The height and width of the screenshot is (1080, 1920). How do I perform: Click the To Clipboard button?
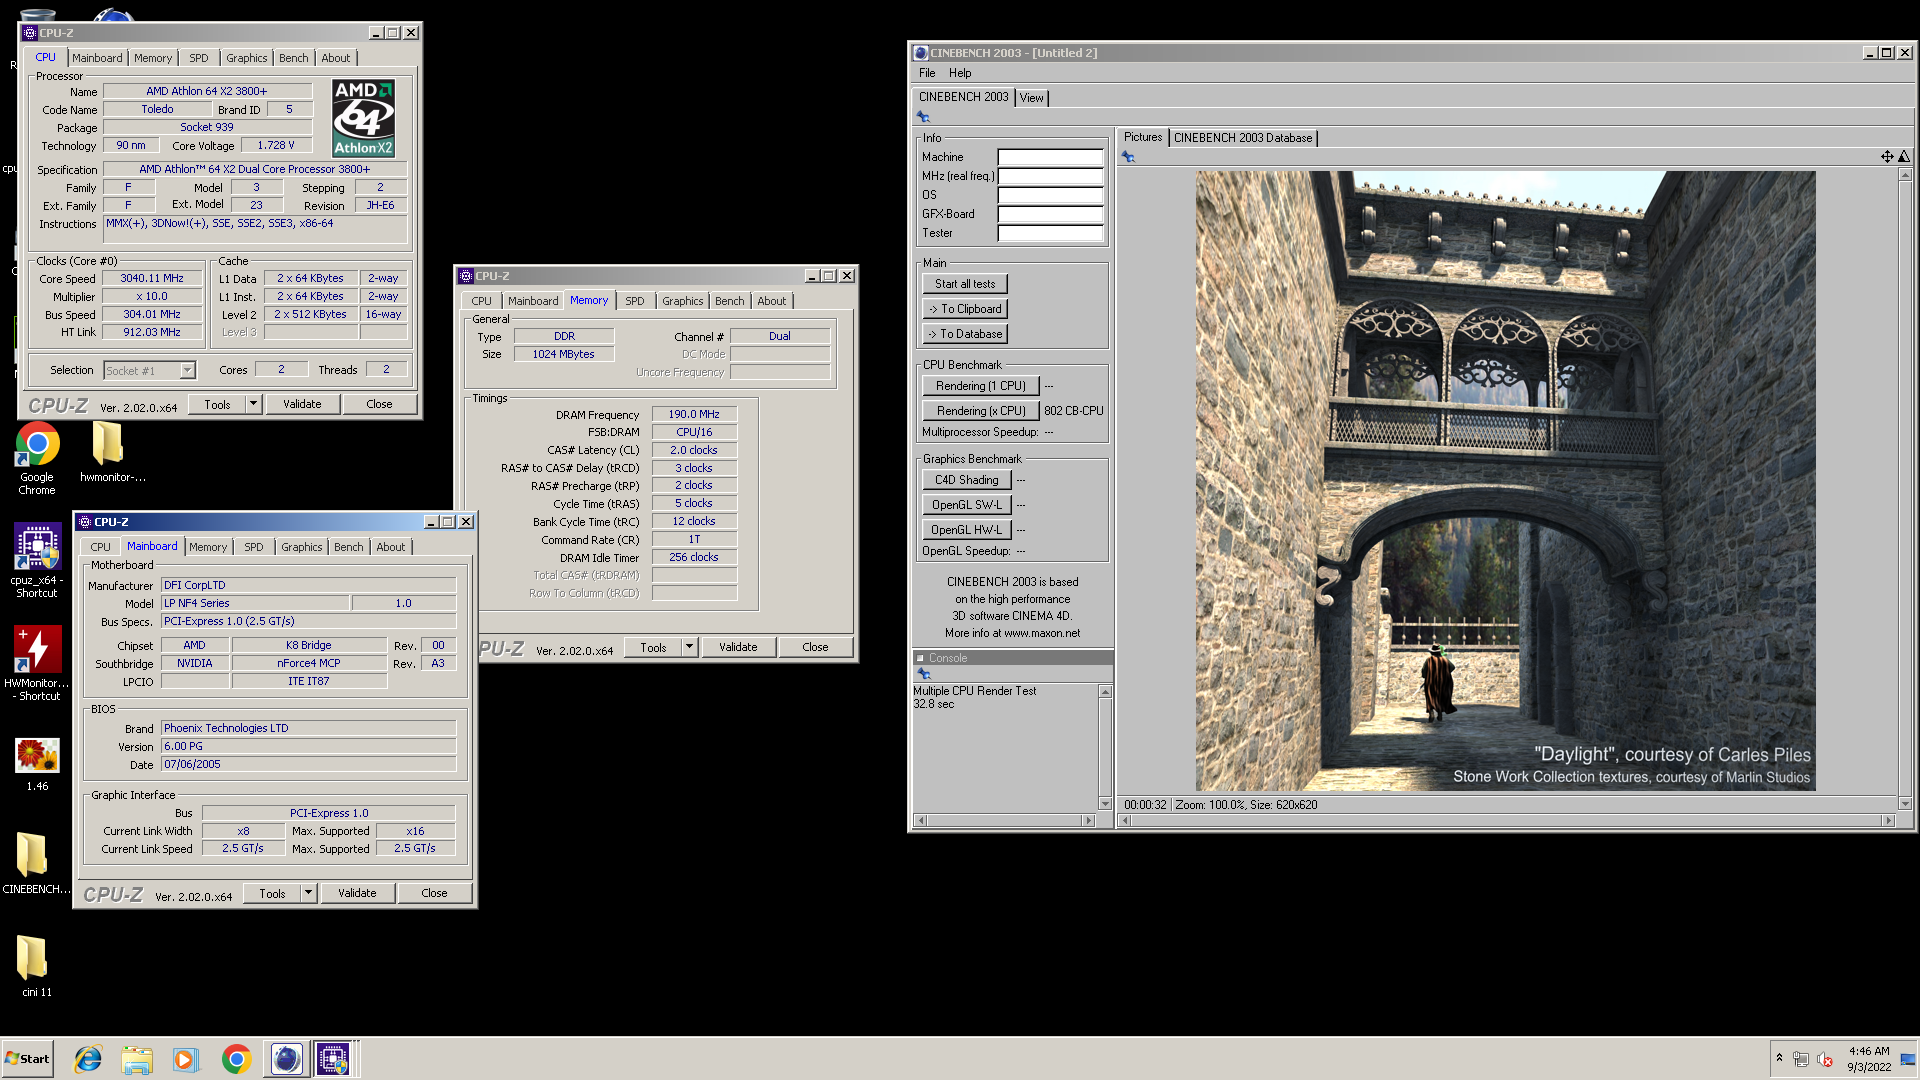click(x=965, y=309)
